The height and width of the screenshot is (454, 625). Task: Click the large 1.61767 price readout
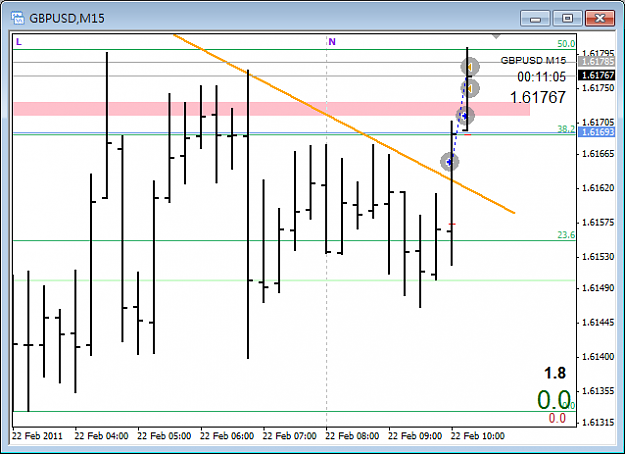(538, 97)
